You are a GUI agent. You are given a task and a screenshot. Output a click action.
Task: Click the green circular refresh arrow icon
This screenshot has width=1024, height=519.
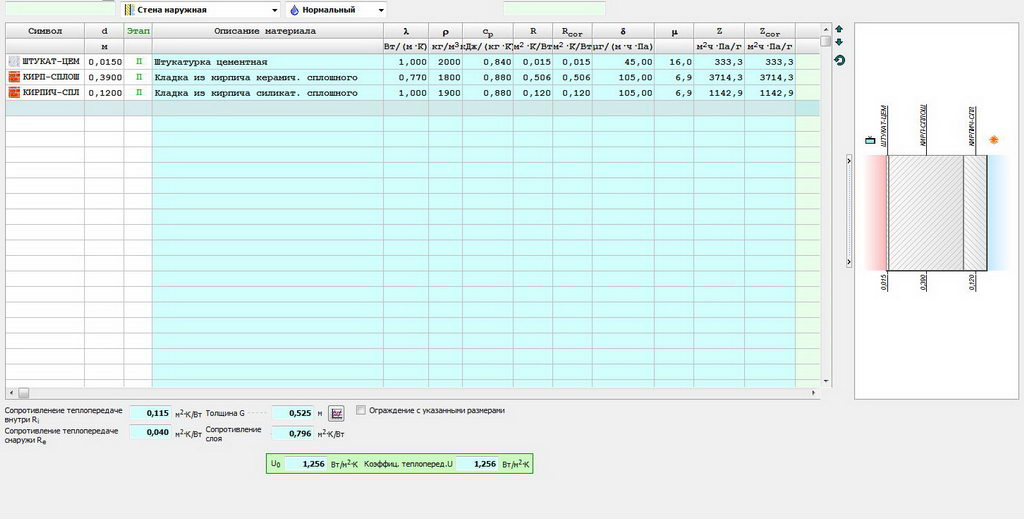coord(838,61)
